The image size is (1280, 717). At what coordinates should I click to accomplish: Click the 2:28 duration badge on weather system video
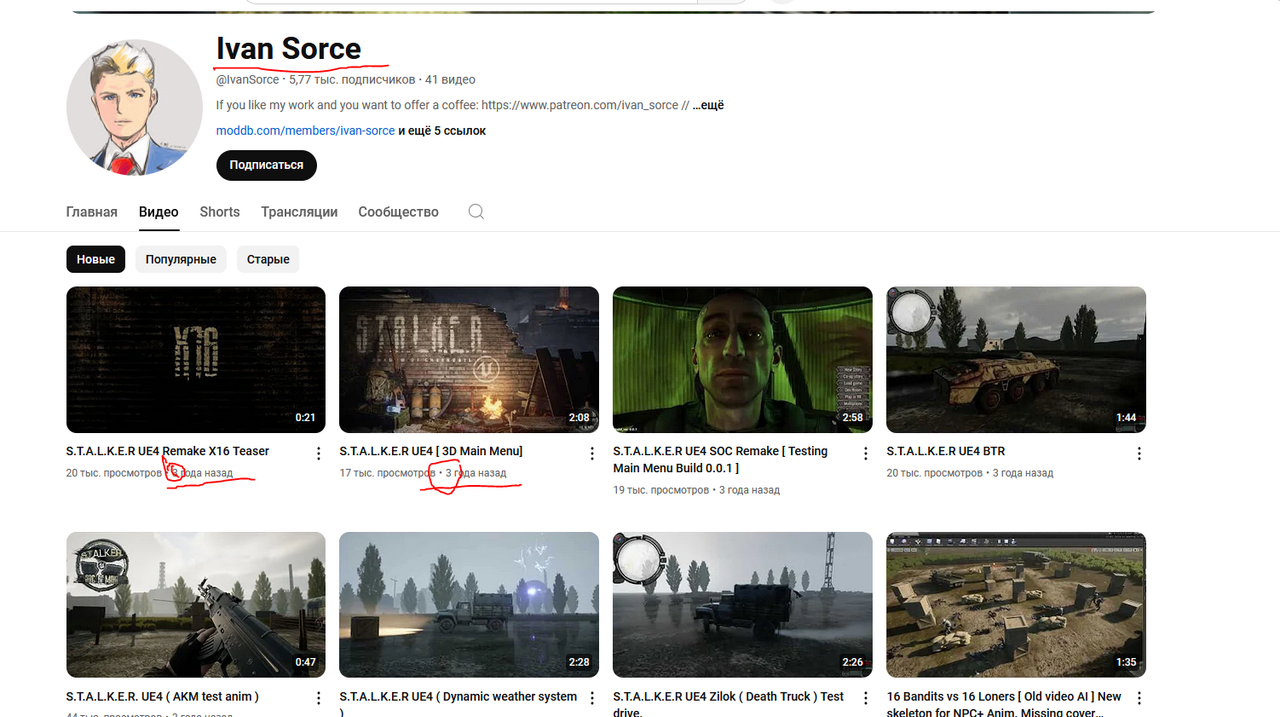579,663
